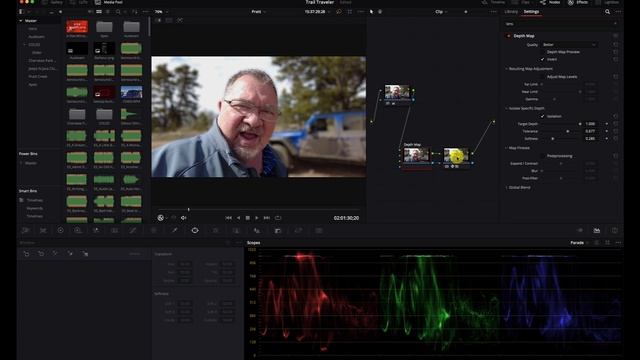
Task: Open the Magic Mask palette icon
Action: tap(236, 231)
